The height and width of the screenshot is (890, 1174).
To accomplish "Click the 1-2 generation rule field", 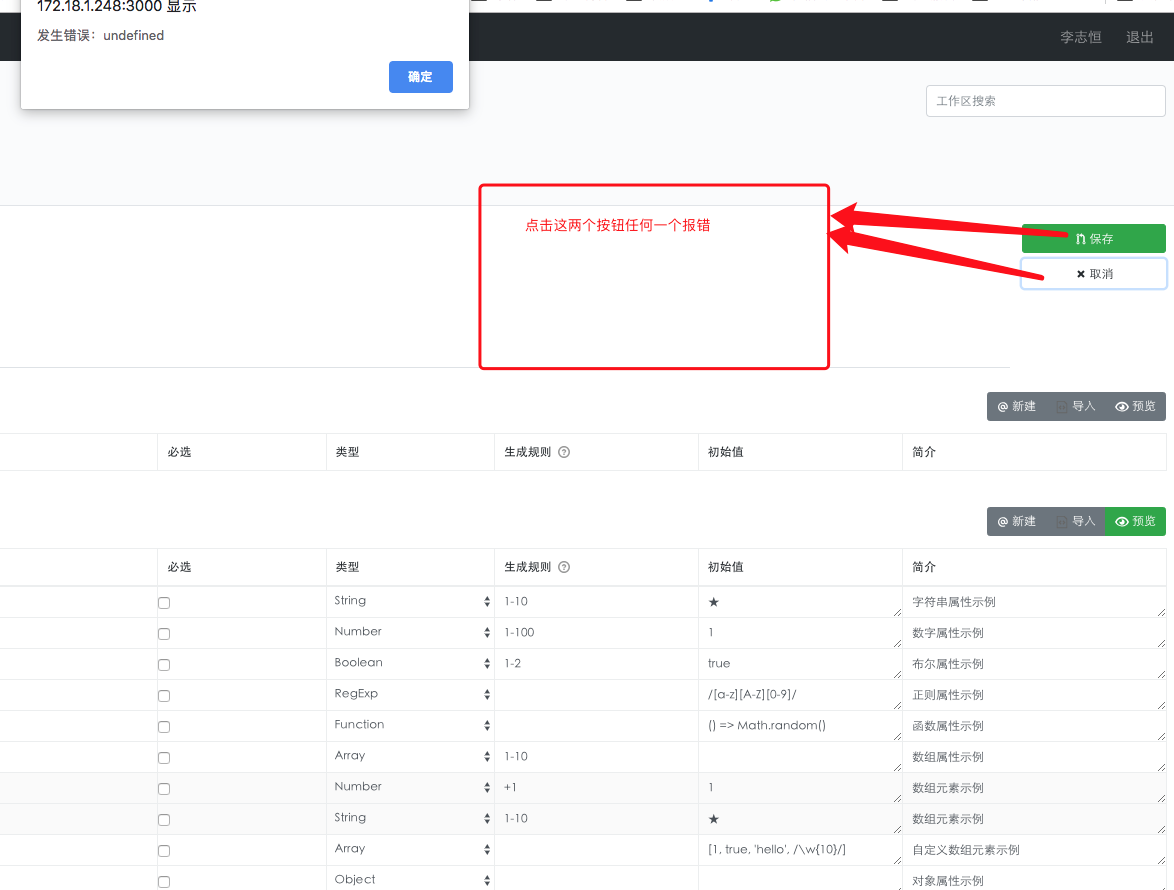I will coord(596,663).
